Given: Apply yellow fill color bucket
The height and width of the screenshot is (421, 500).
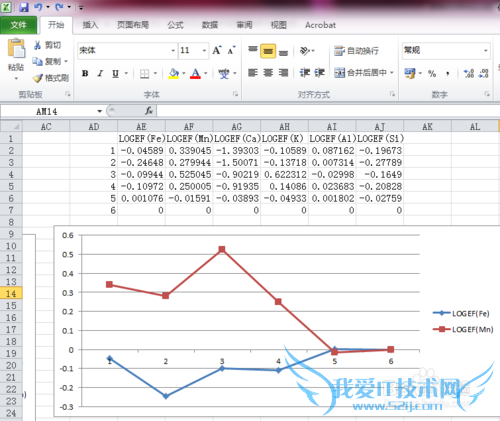Looking at the screenshot, I should 174,74.
